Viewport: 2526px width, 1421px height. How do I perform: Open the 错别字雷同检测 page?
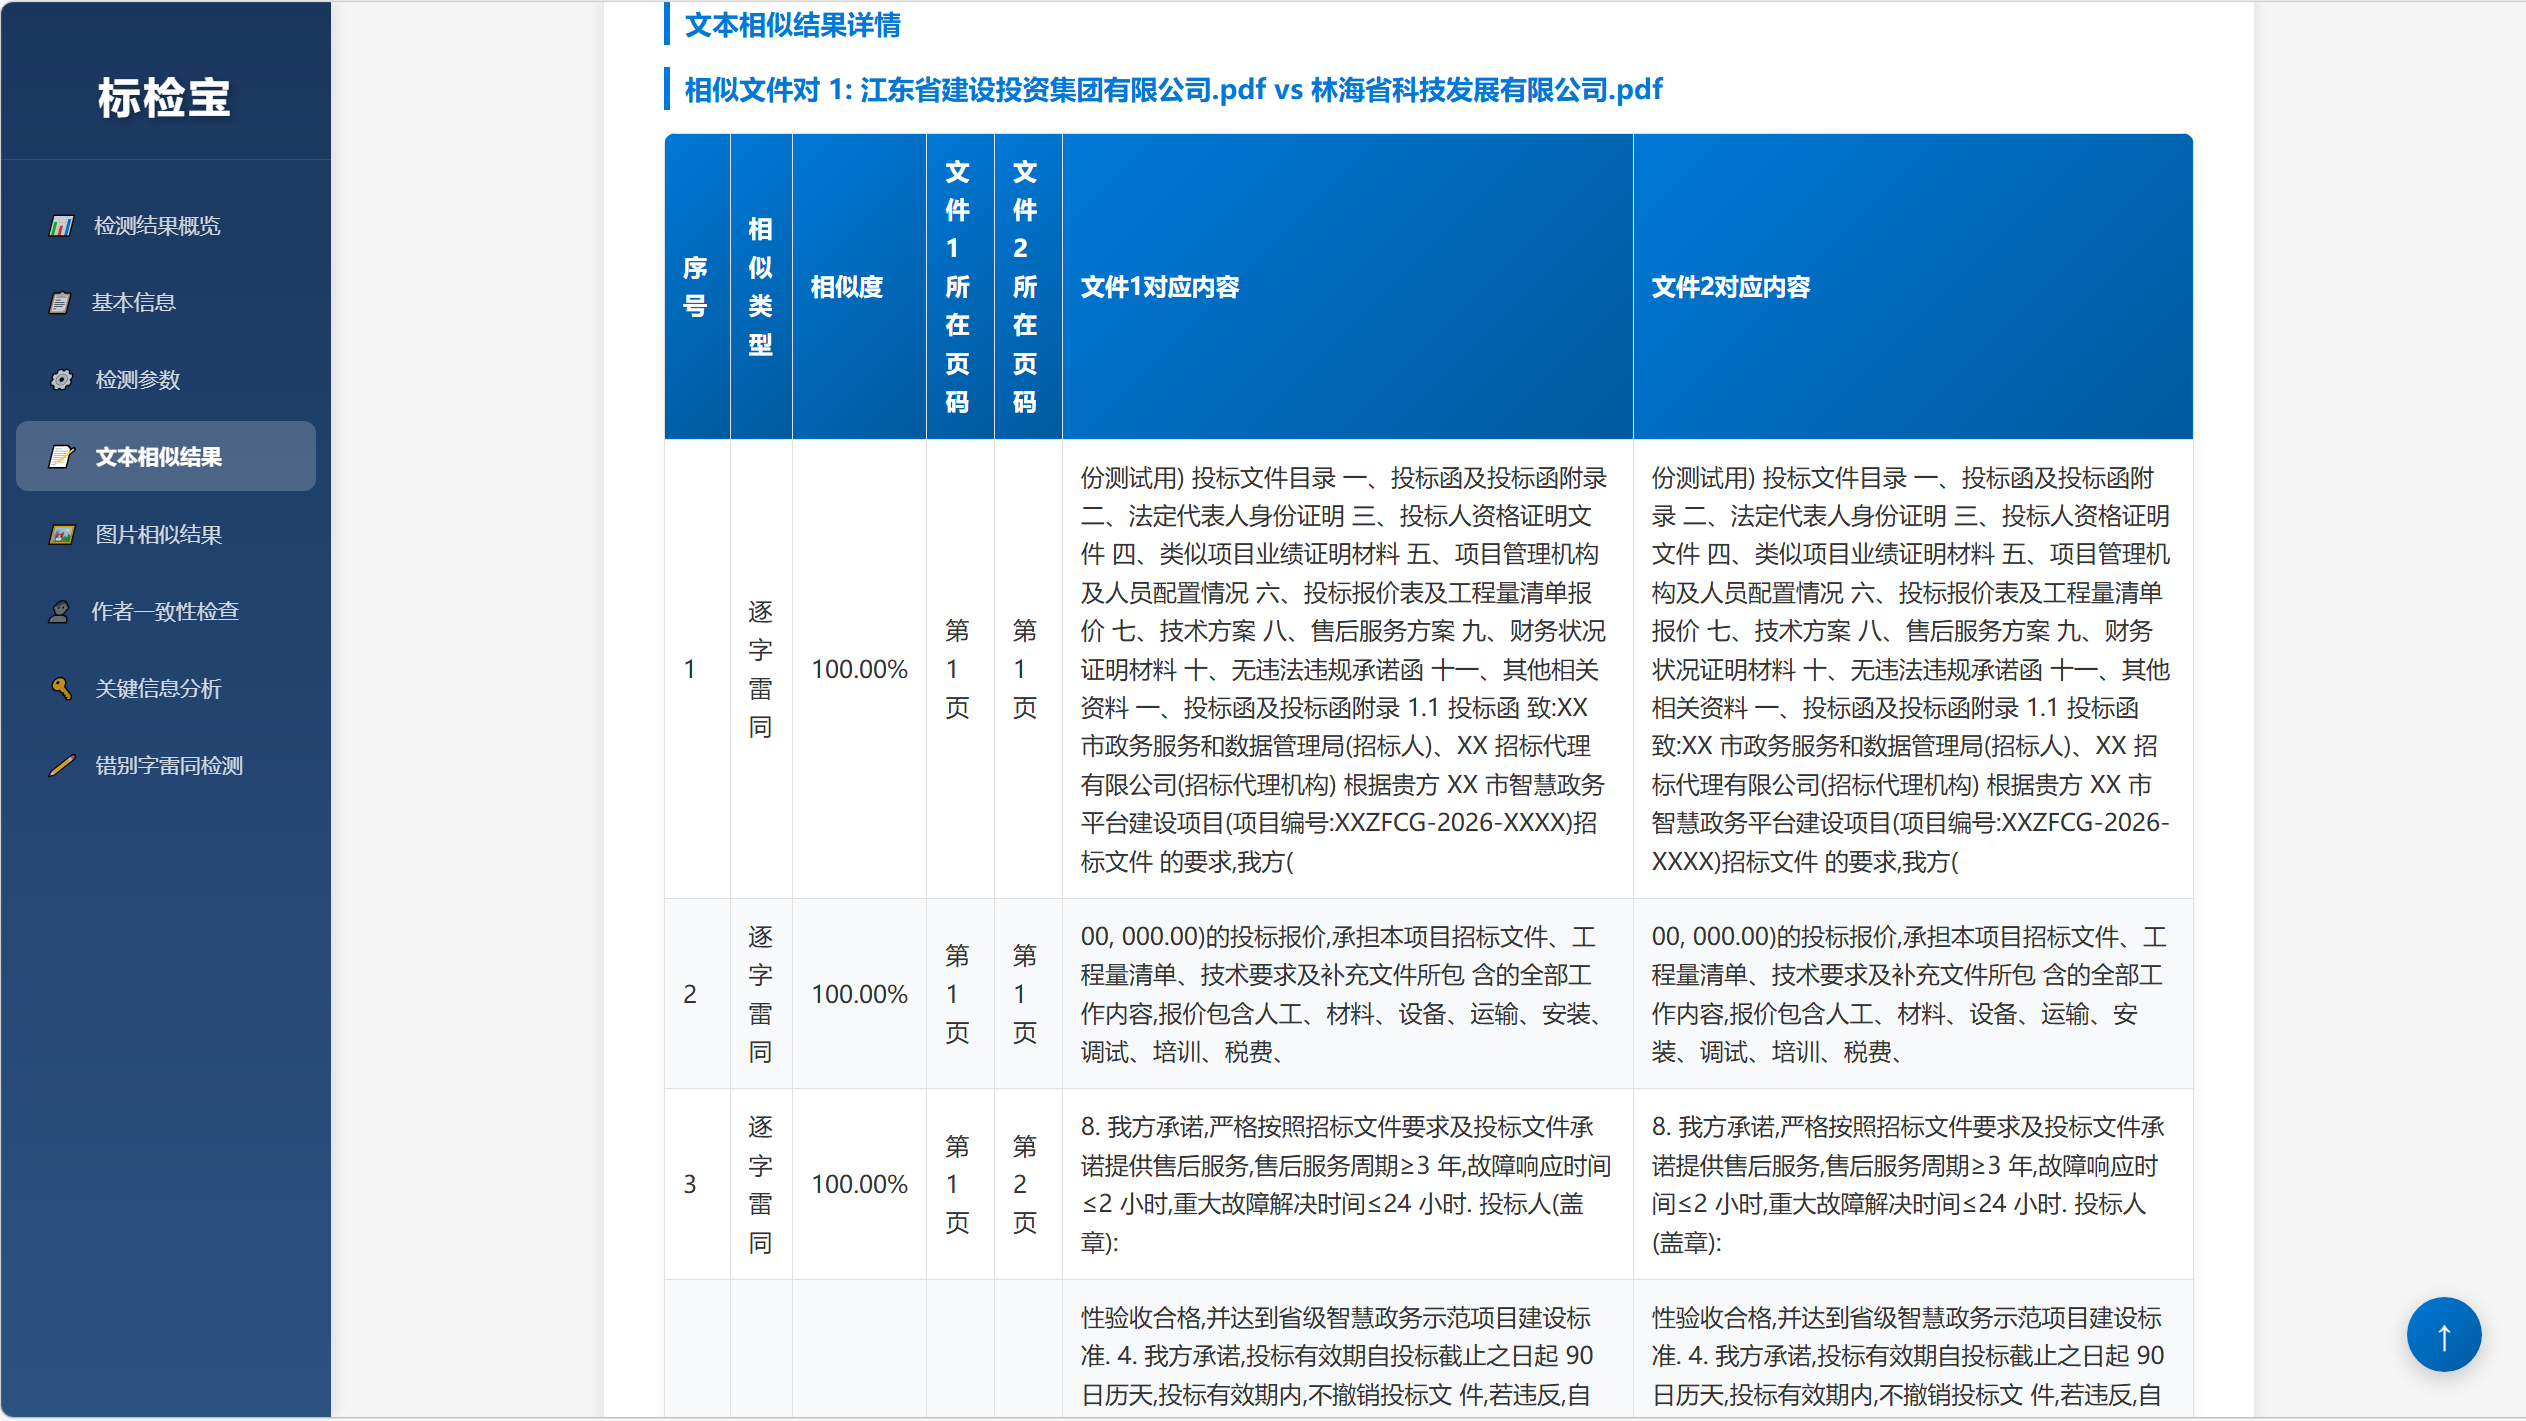(168, 765)
